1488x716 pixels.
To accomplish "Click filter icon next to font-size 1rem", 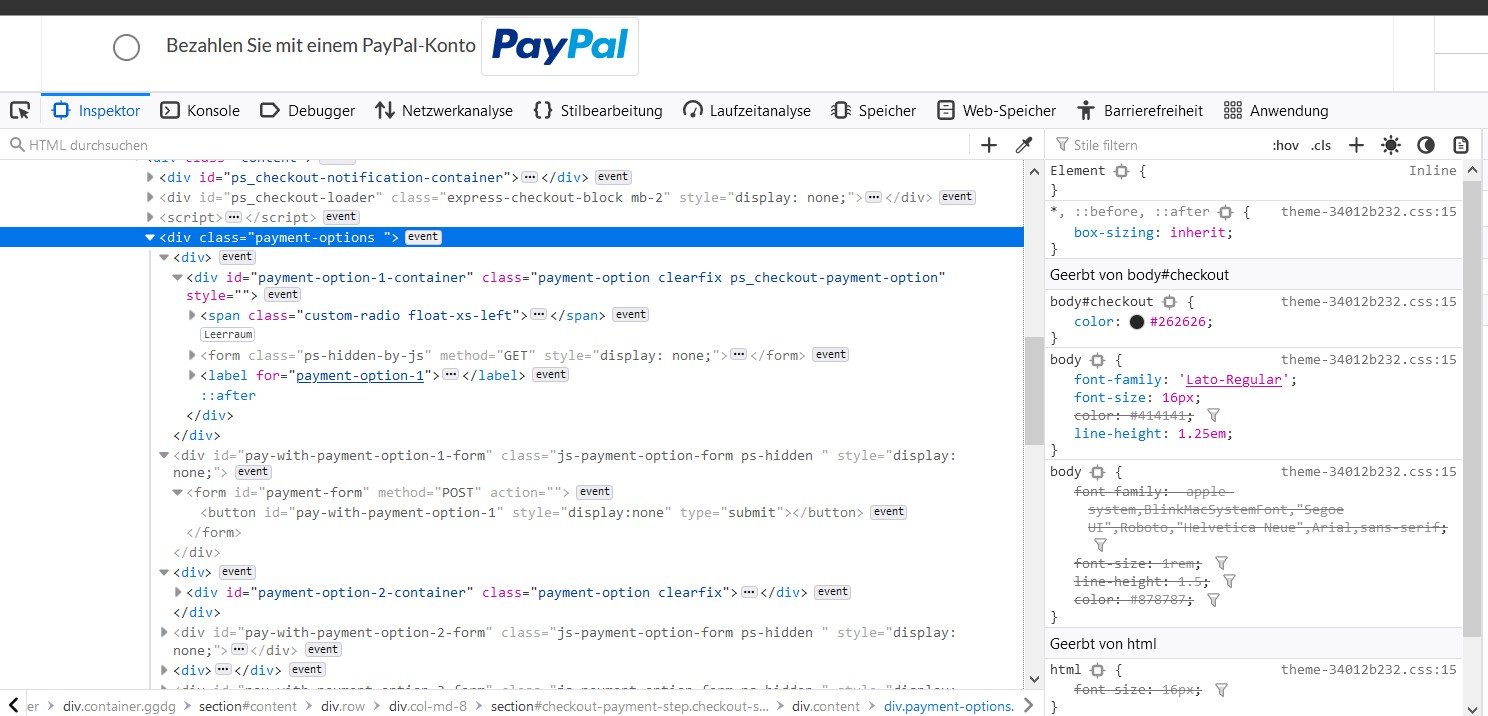I will coord(1221,563).
